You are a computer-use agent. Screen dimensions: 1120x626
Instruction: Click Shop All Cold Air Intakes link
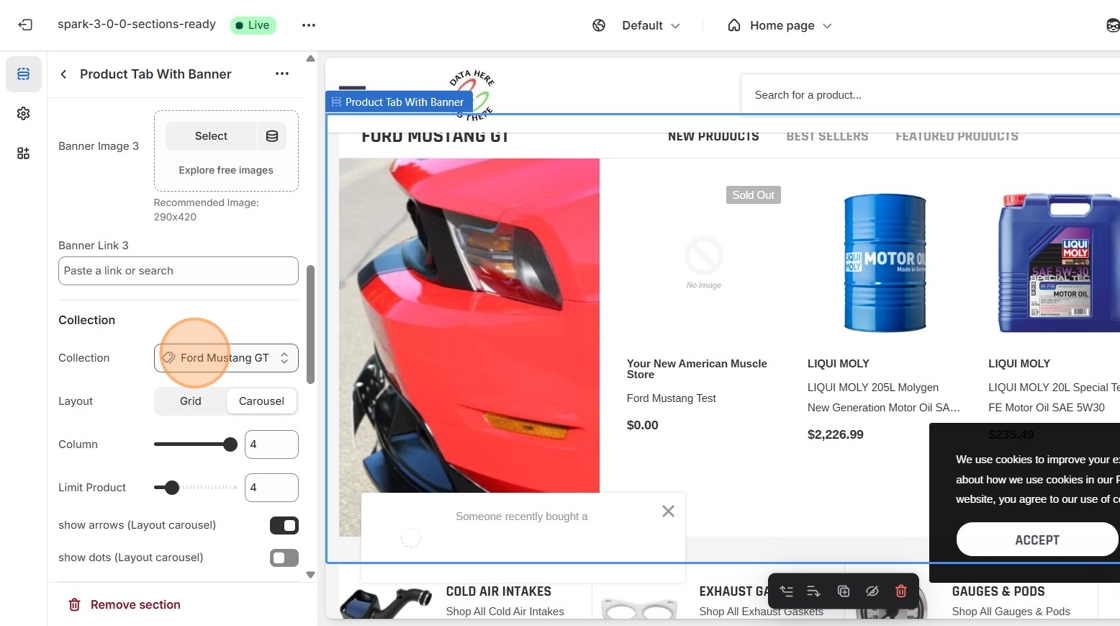tap(504, 612)
